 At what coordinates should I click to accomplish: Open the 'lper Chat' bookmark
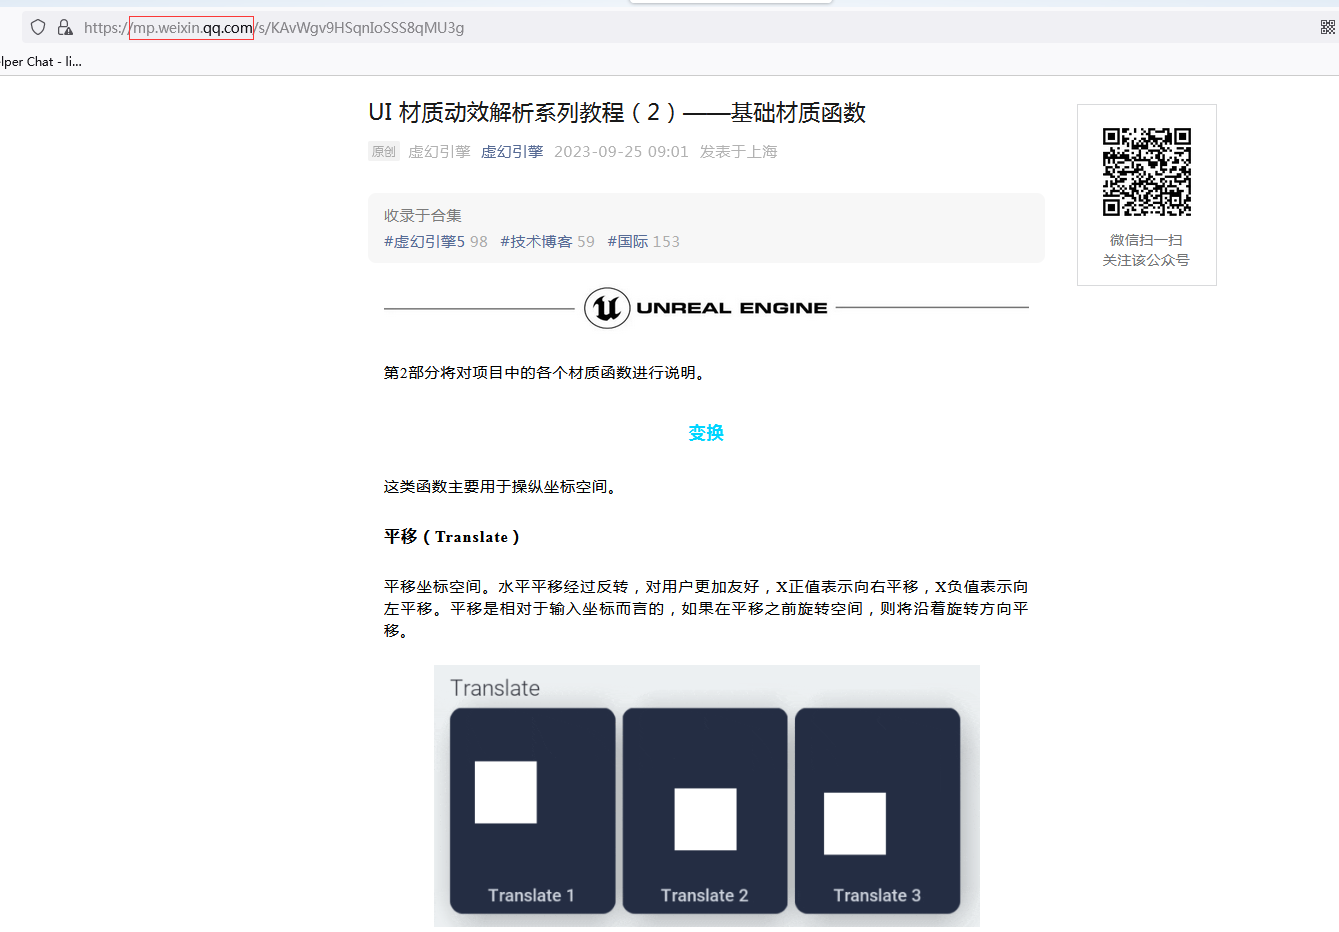point(41,62)
